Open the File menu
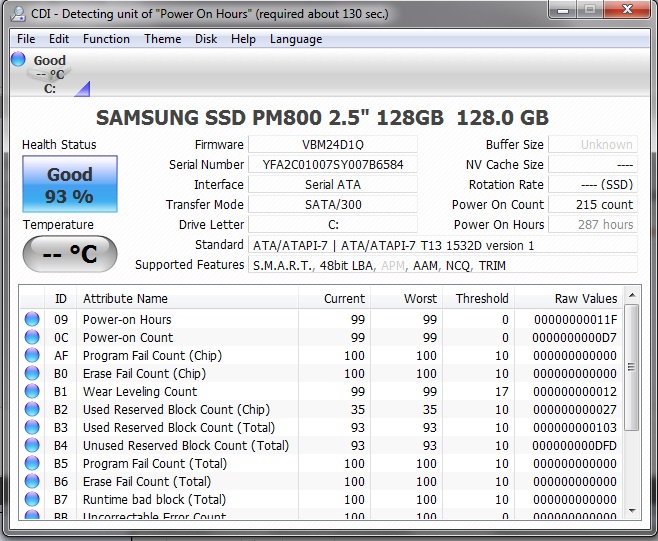The width and height of the screenshot is (658, 541). (26, 39)
